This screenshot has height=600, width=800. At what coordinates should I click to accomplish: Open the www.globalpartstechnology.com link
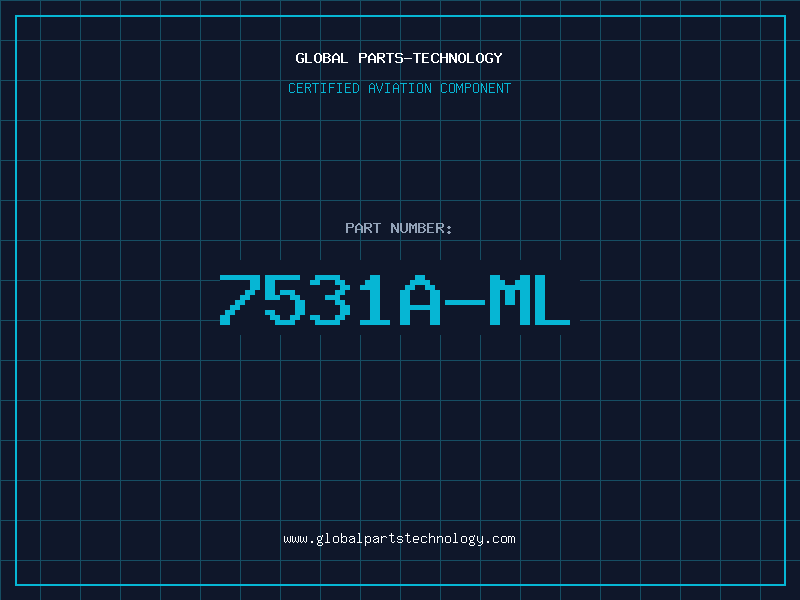pyautogui.click(x=399, y=539)
